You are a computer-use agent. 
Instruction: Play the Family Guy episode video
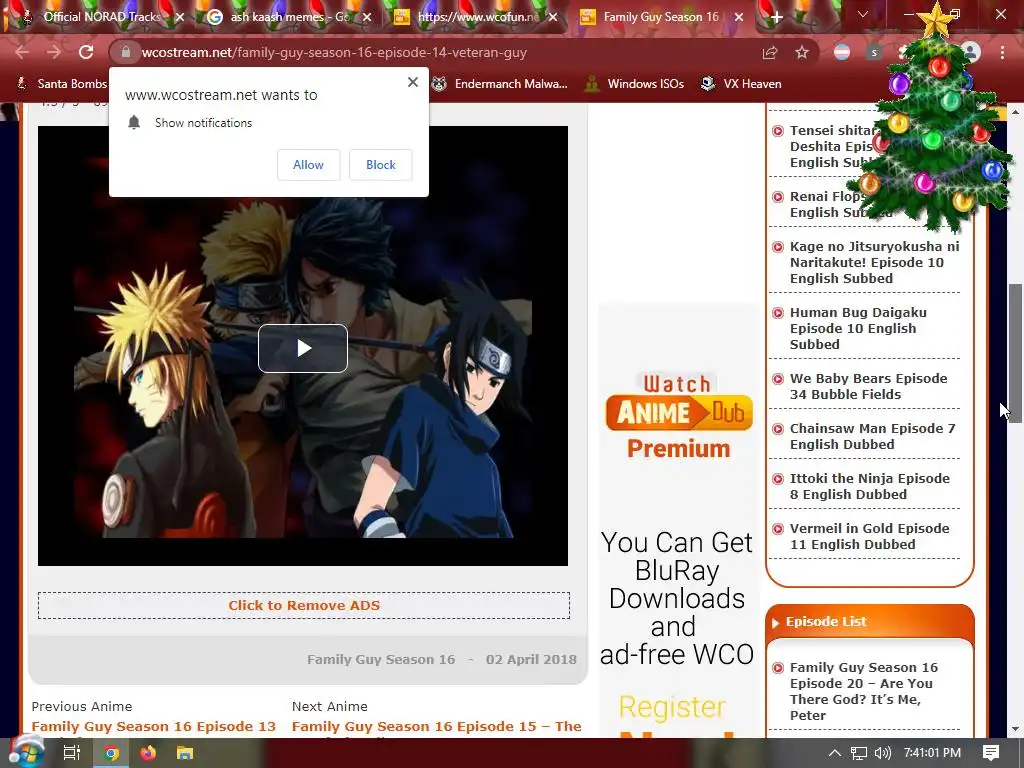point(302,348)
